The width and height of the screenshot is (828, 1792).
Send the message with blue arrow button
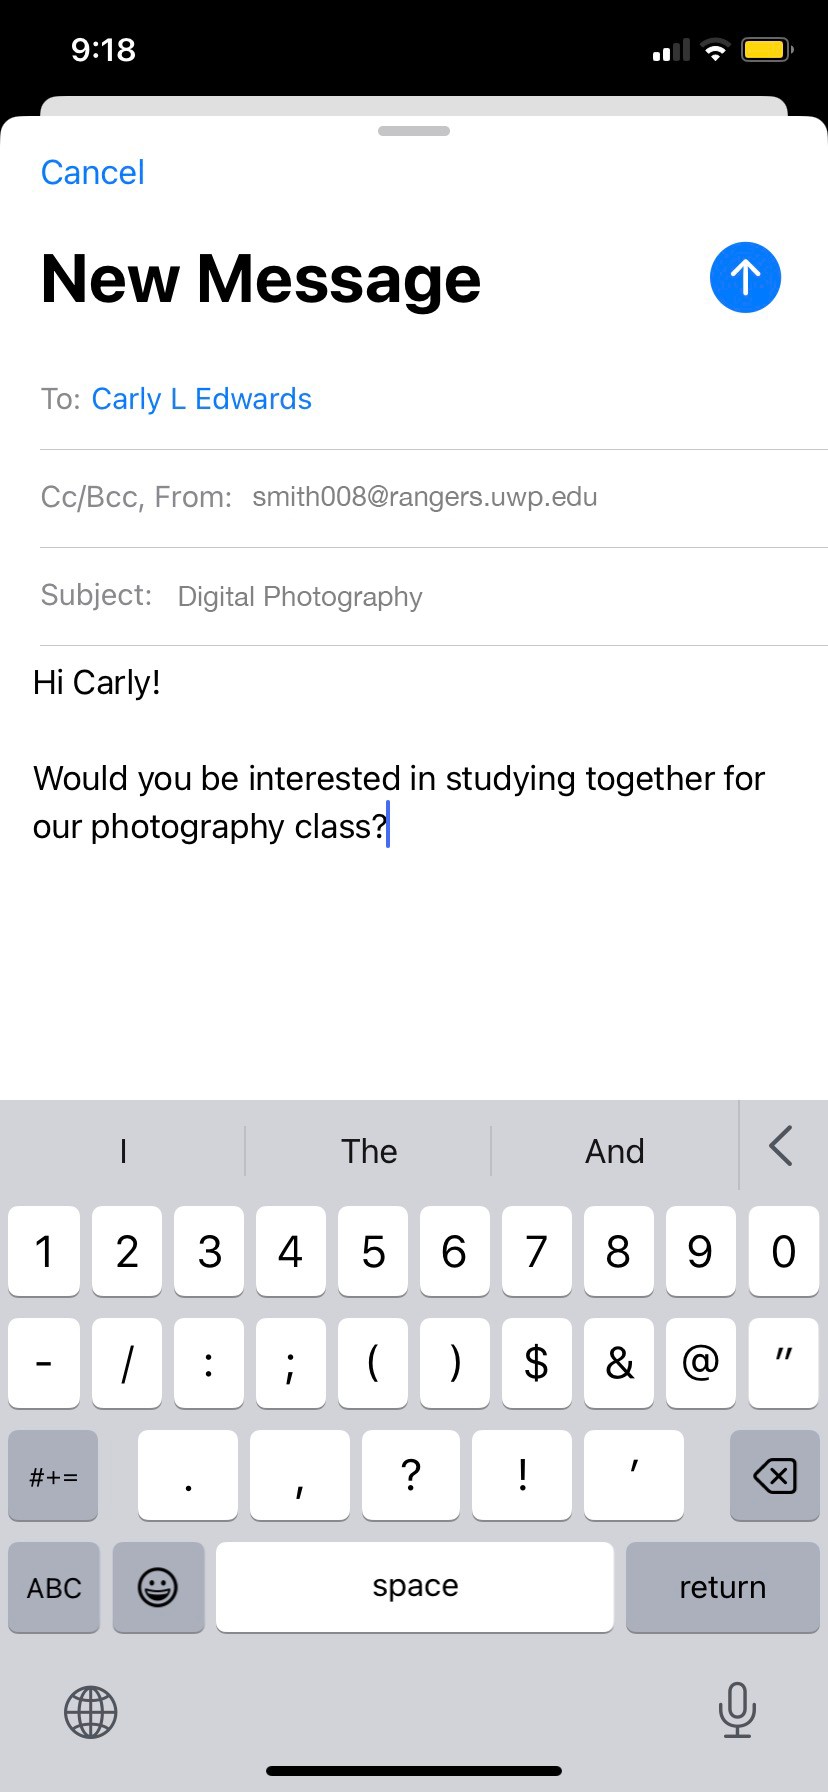click(x=745, y=277)
